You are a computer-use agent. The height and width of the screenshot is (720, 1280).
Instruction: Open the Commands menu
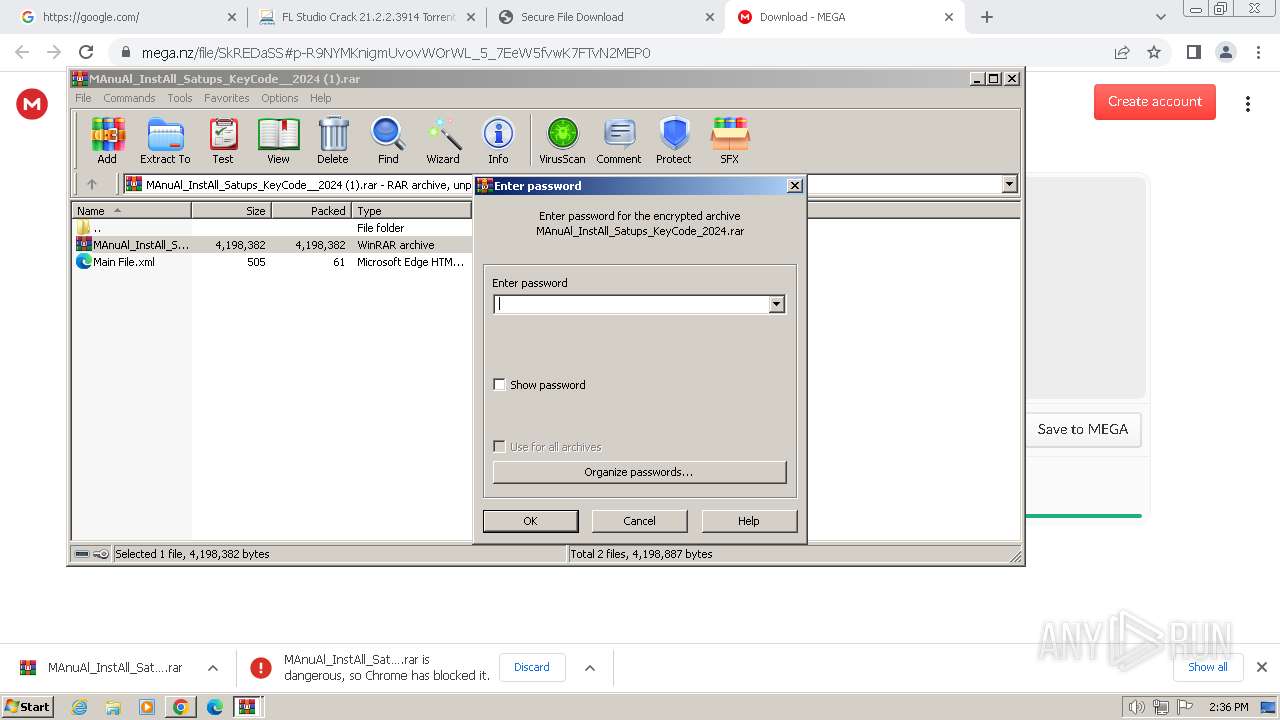129,98
